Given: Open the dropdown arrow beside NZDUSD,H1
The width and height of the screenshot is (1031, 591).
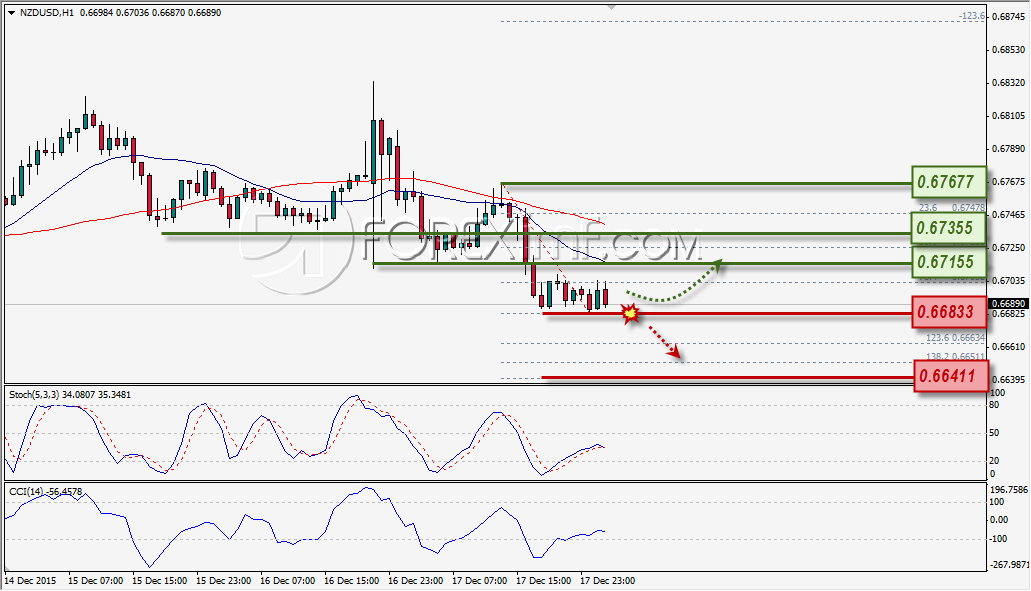Looking at the screenshot, I should click(11, 12).
